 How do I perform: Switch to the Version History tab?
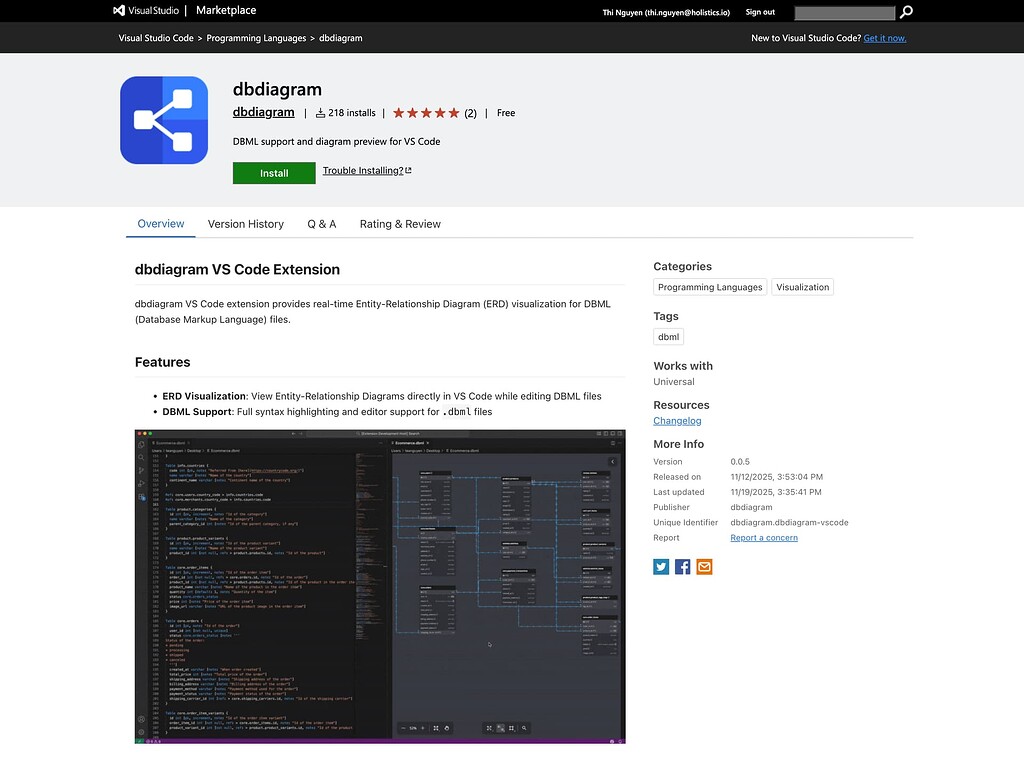245,224
